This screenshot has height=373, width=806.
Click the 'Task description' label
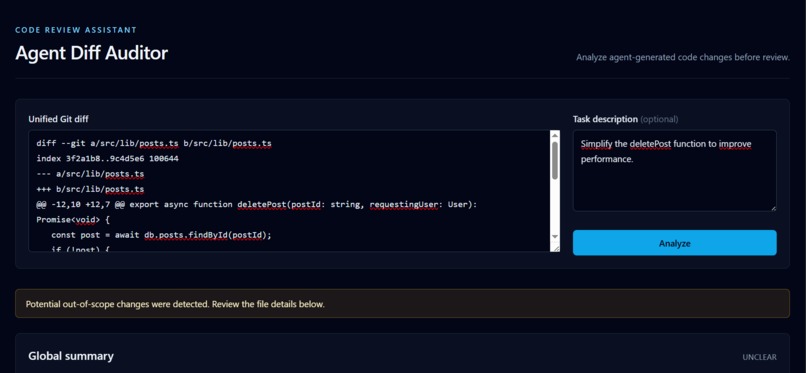pyautogui.click(x=605, y=119)
